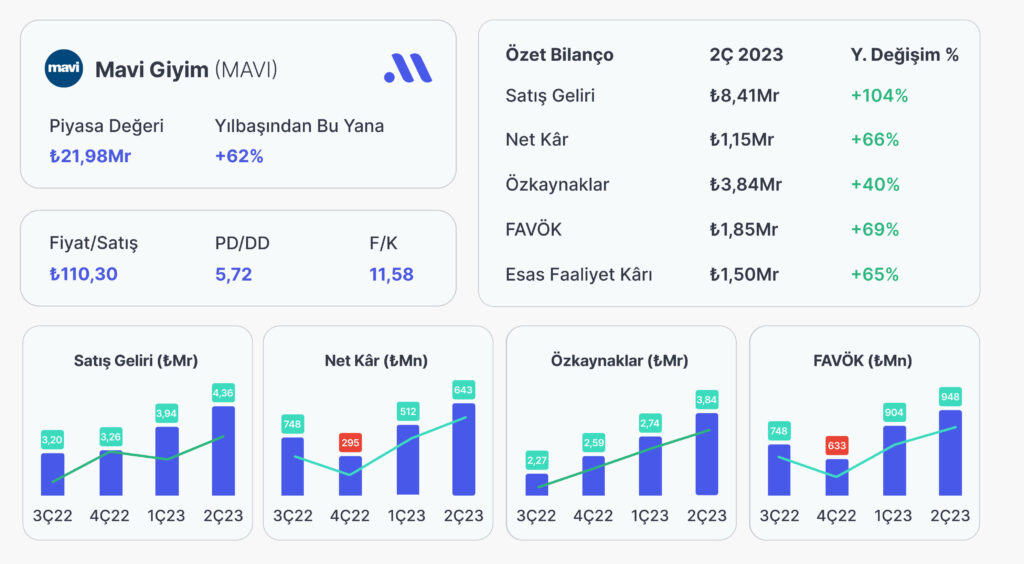This screenshot has width=1024, height=564.
Task: Click the ₺3,84Mr equity value in table
Action: pyautogui.click(x=746, y=185)
